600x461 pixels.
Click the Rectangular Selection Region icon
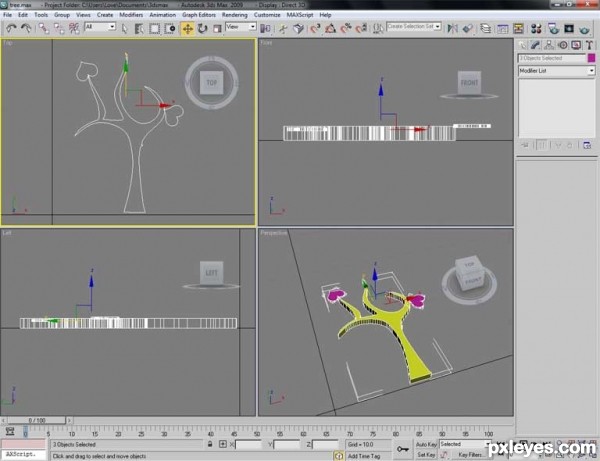click(155, 29)
